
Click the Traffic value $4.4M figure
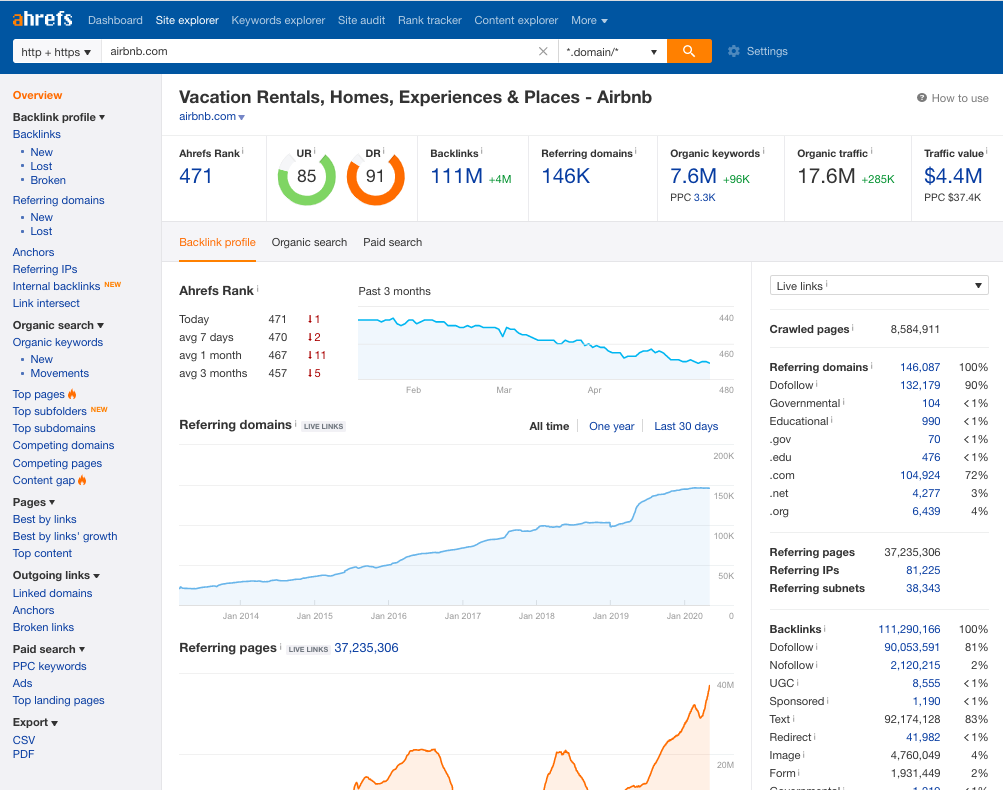pyautogui.click(x=953, y=176)
